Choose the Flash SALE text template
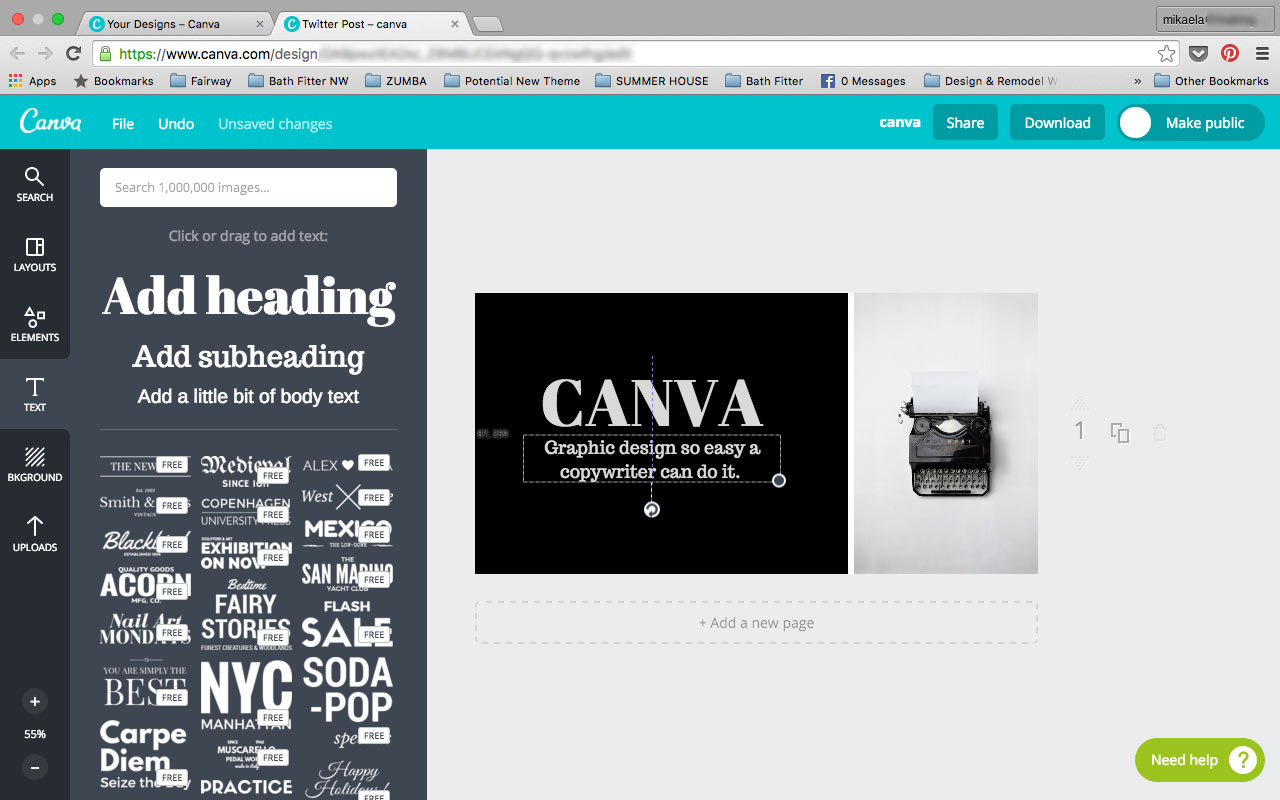 (348, 623)
